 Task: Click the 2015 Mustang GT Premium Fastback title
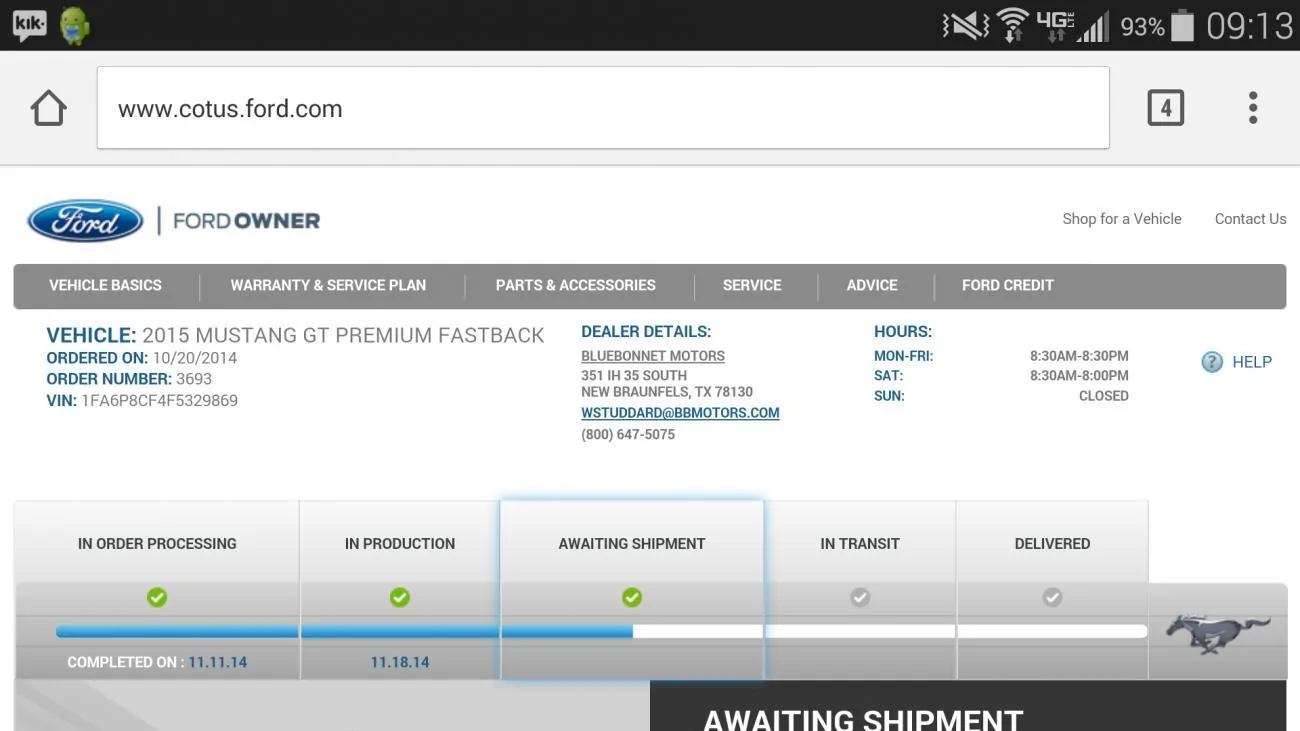[x=343, y=336]
